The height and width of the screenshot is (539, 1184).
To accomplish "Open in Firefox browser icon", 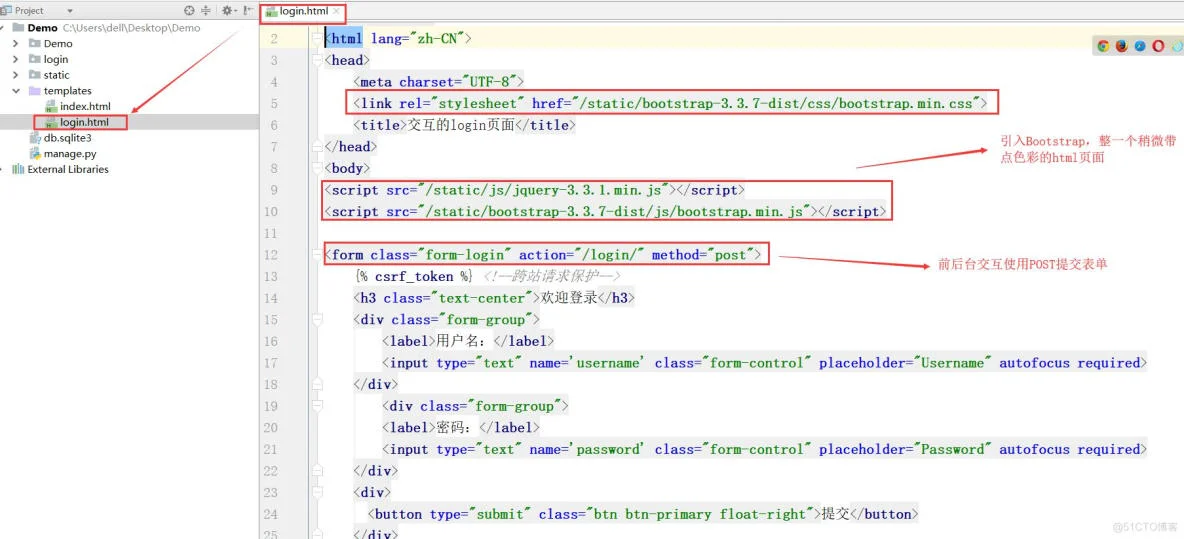I will [x=1121, y=46].
